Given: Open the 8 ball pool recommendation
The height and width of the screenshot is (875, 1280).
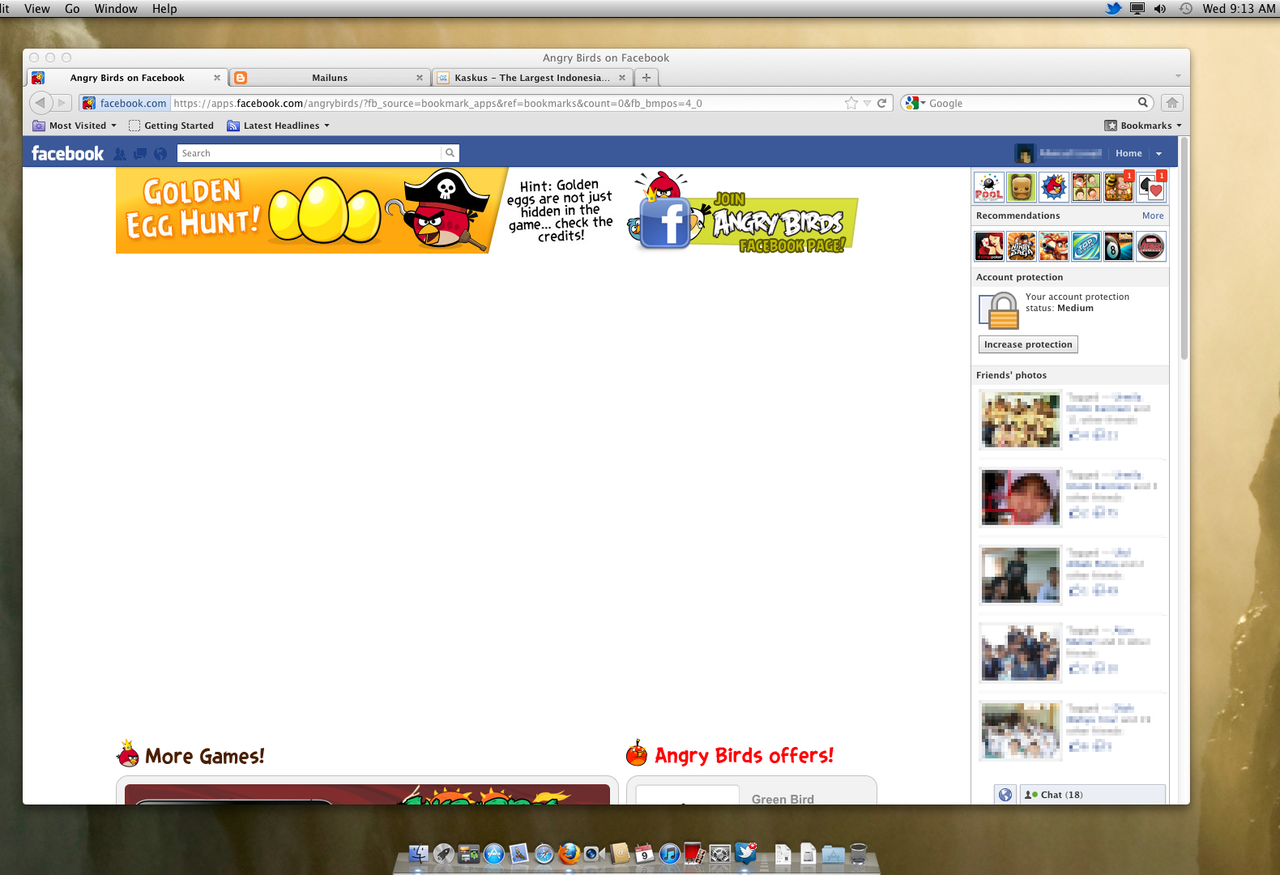Looking at the screenshot, I should pos(1119,246).
